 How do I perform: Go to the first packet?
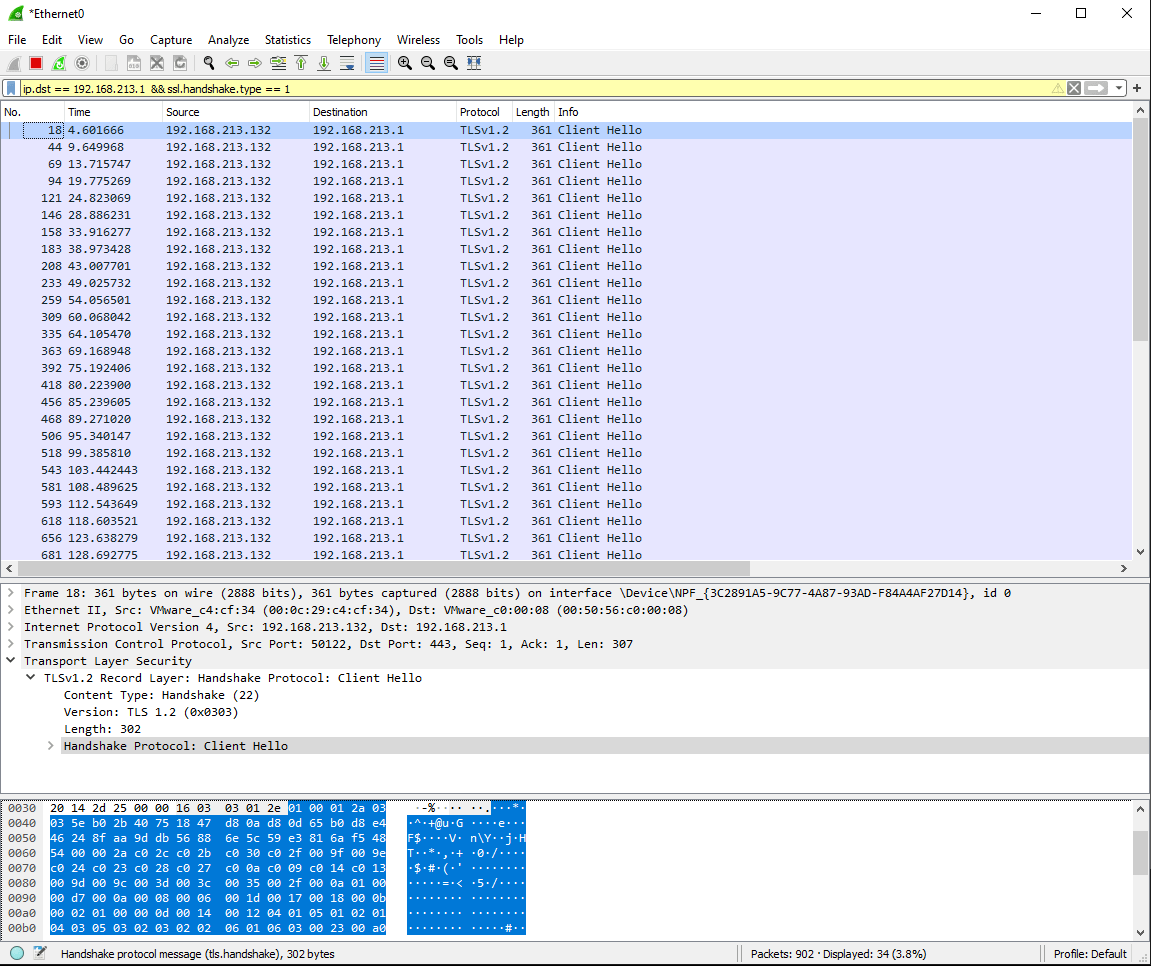pos(301,62)
